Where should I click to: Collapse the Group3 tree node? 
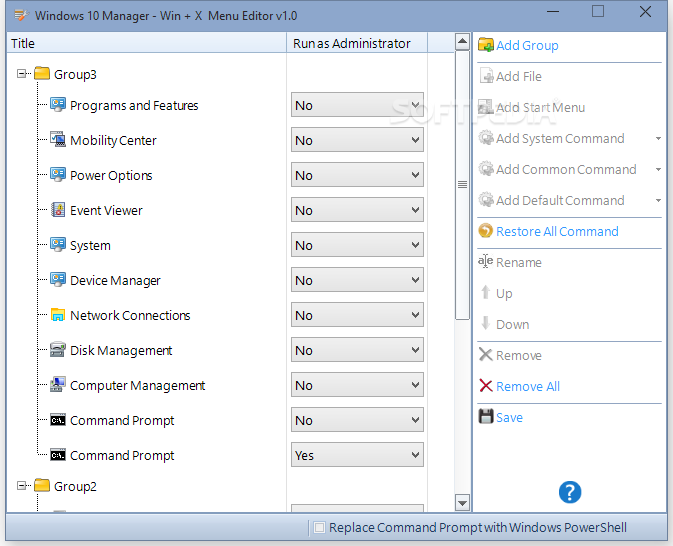[x=21, y=74]
